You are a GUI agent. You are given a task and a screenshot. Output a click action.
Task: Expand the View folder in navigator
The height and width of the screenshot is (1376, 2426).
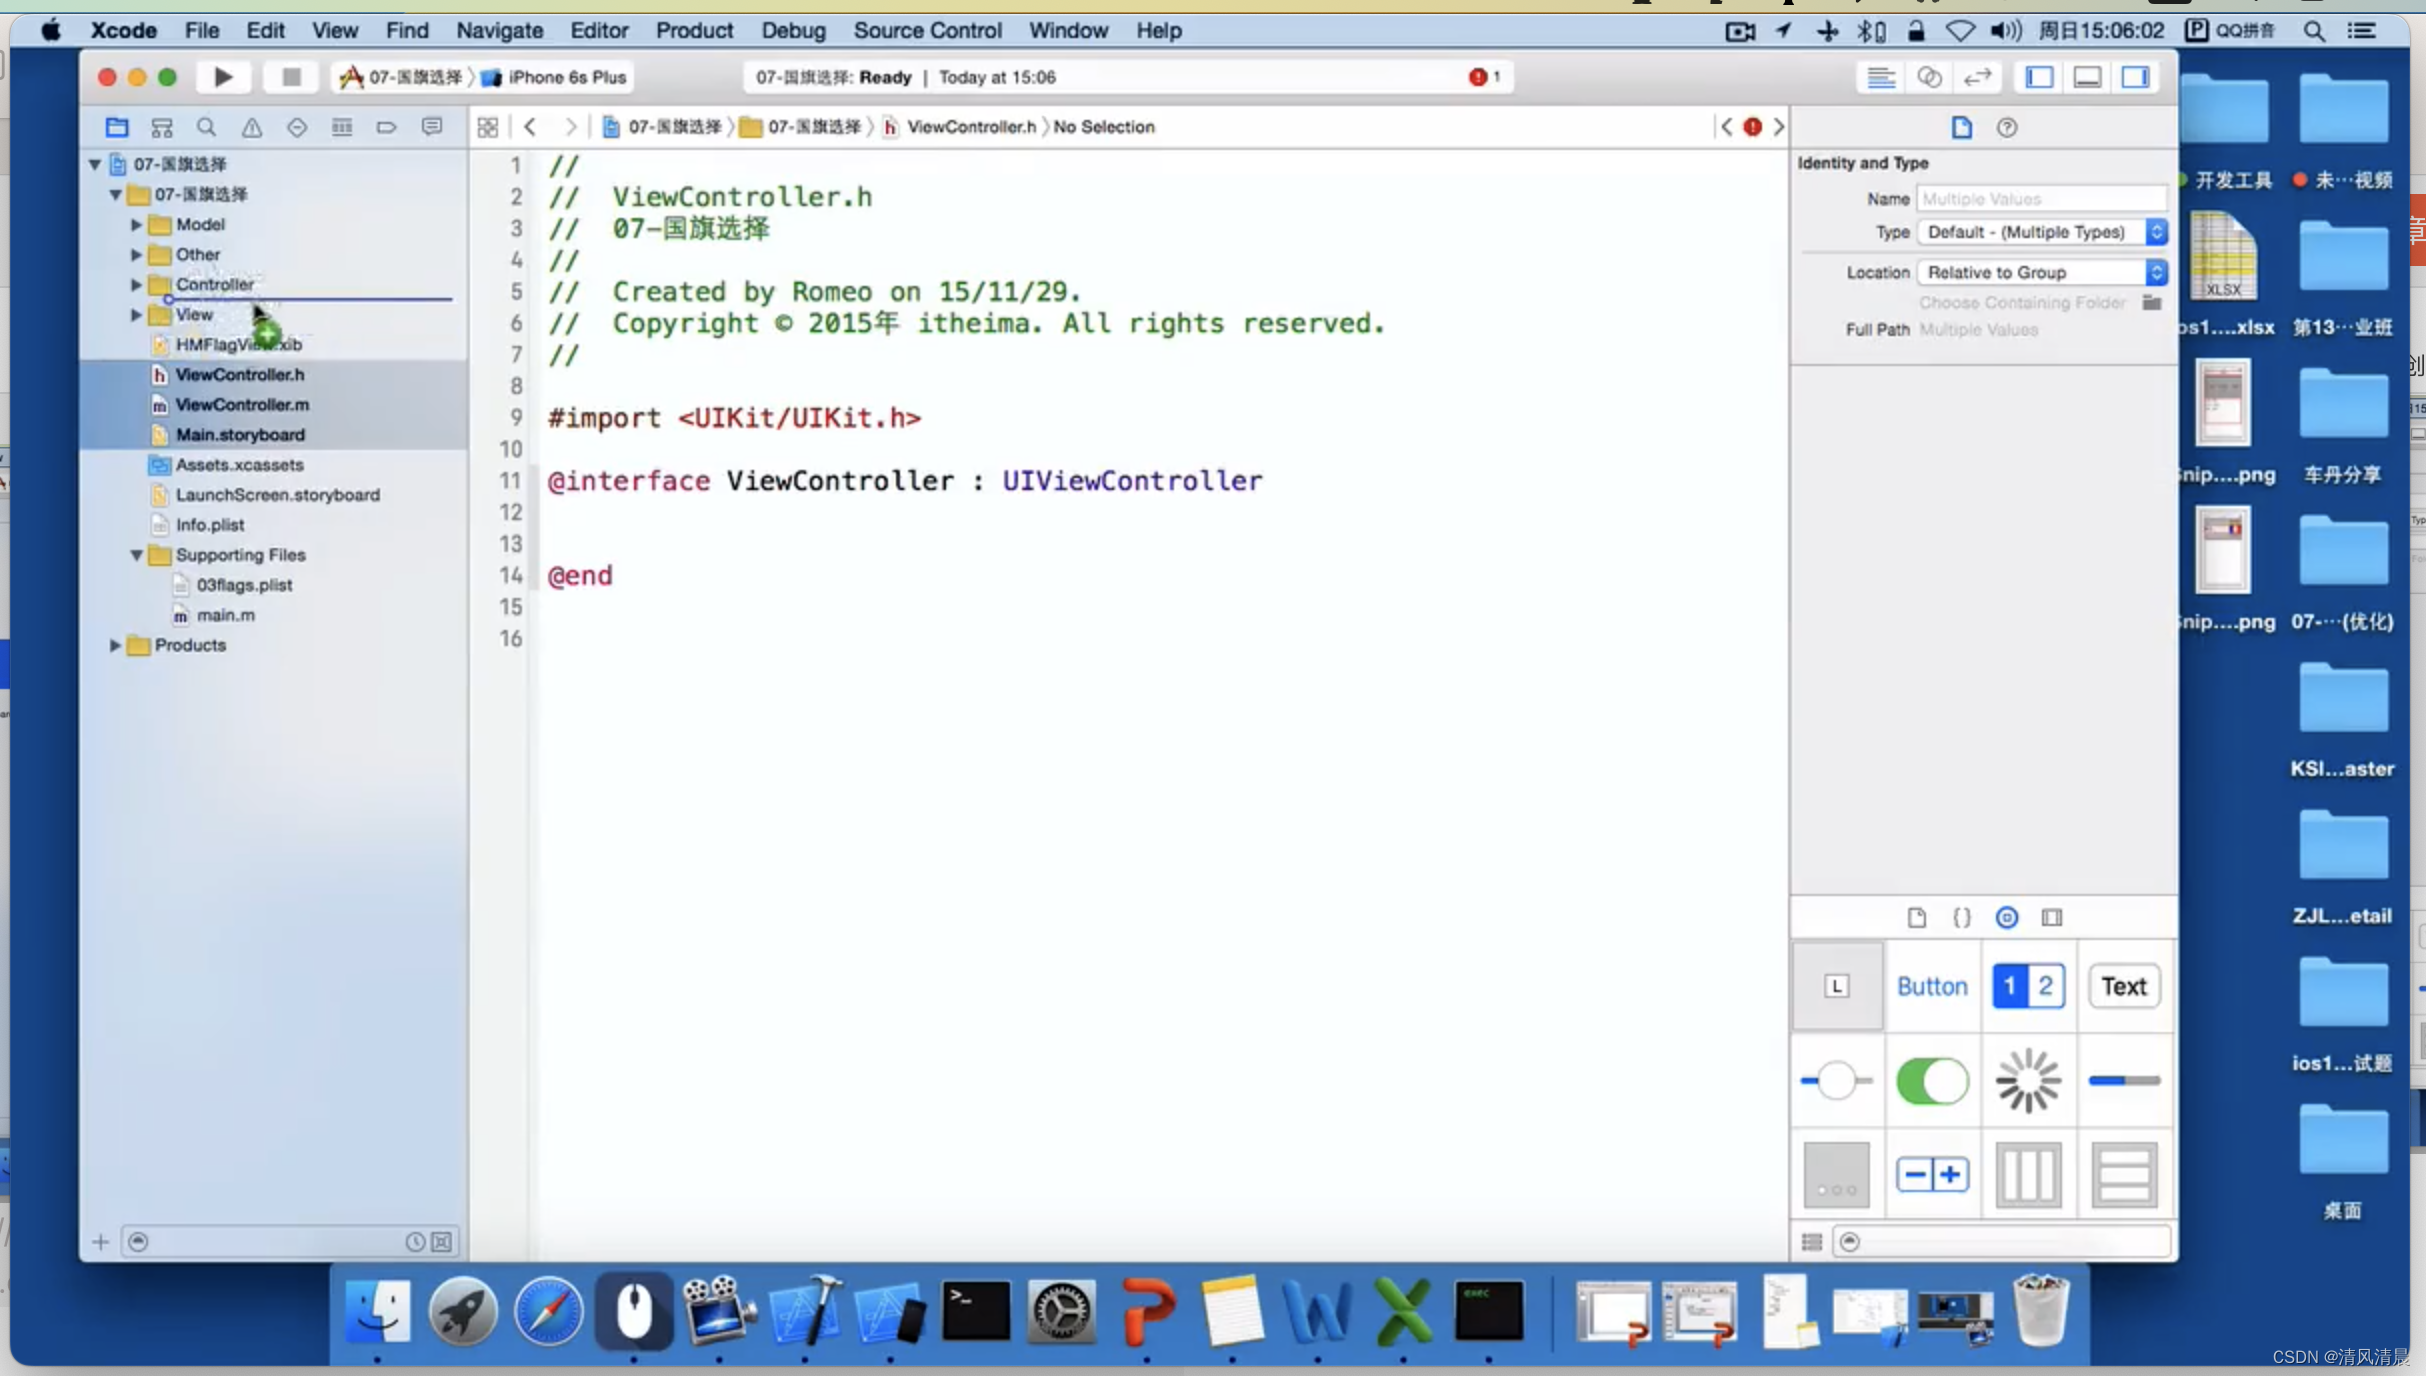click(x=137, y=315)
